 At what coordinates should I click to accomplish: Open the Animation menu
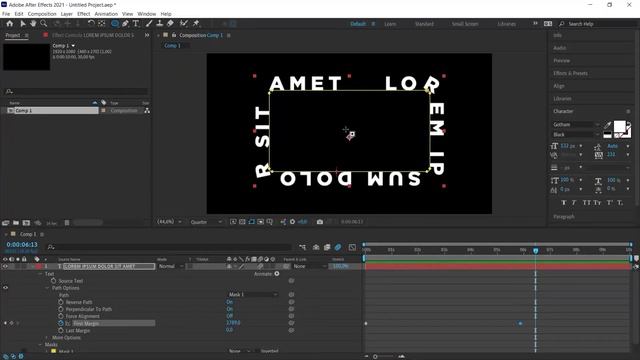pos(106,14)
